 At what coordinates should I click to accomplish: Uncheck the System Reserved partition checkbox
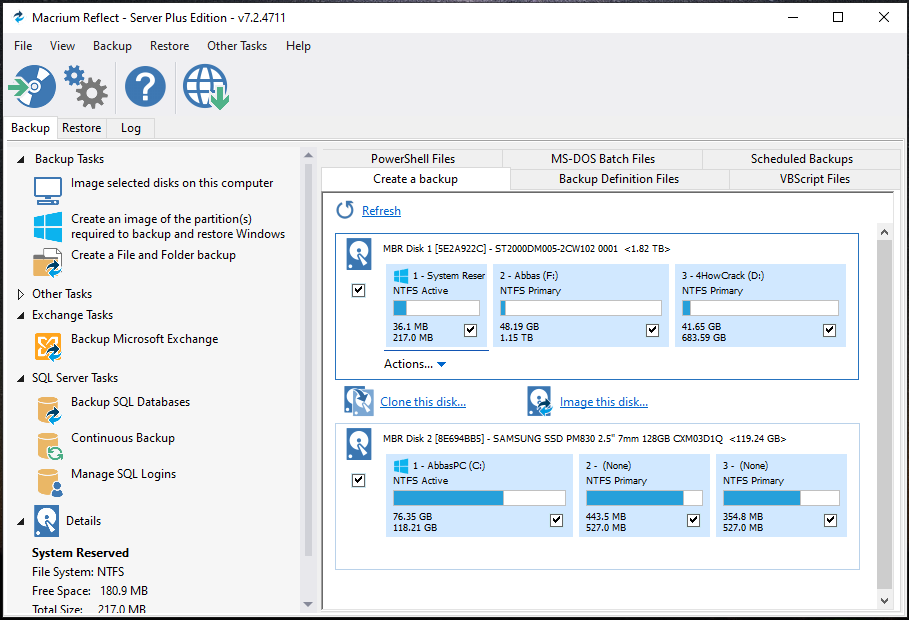(x=470, y=330)
